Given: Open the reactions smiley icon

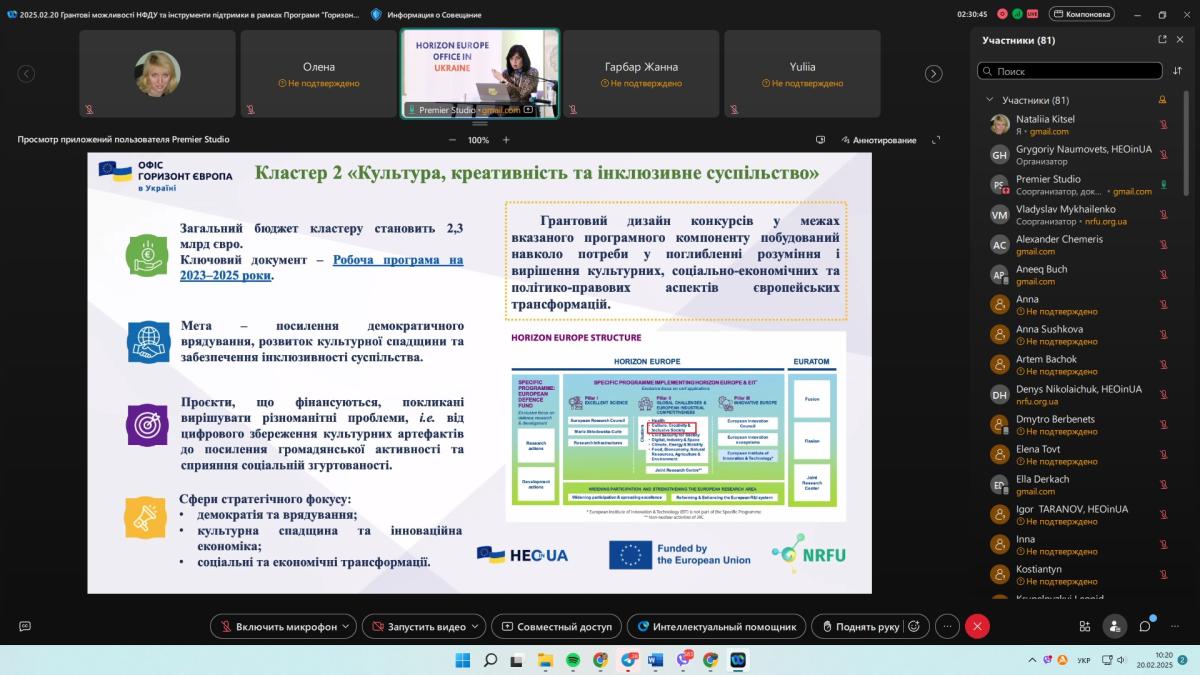Looking at the screenshot, I should (x=912, y=626).
